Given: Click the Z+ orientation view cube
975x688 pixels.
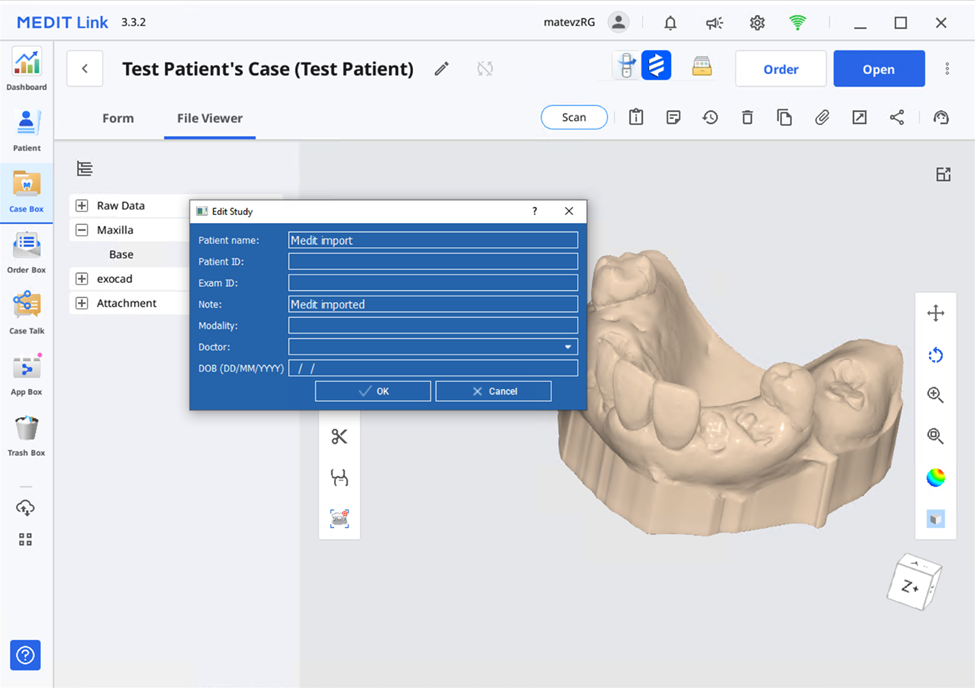Looking at the screenshot, I should [x=913, y=583].
